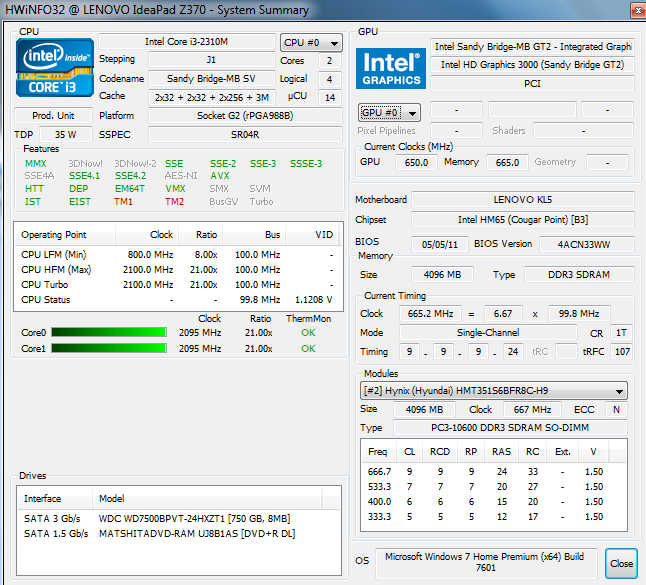Select the WDC WD7500BPVT drive row
Image resolution: width=646 pixels, height=585 pixels.
[x=179, y=518]
